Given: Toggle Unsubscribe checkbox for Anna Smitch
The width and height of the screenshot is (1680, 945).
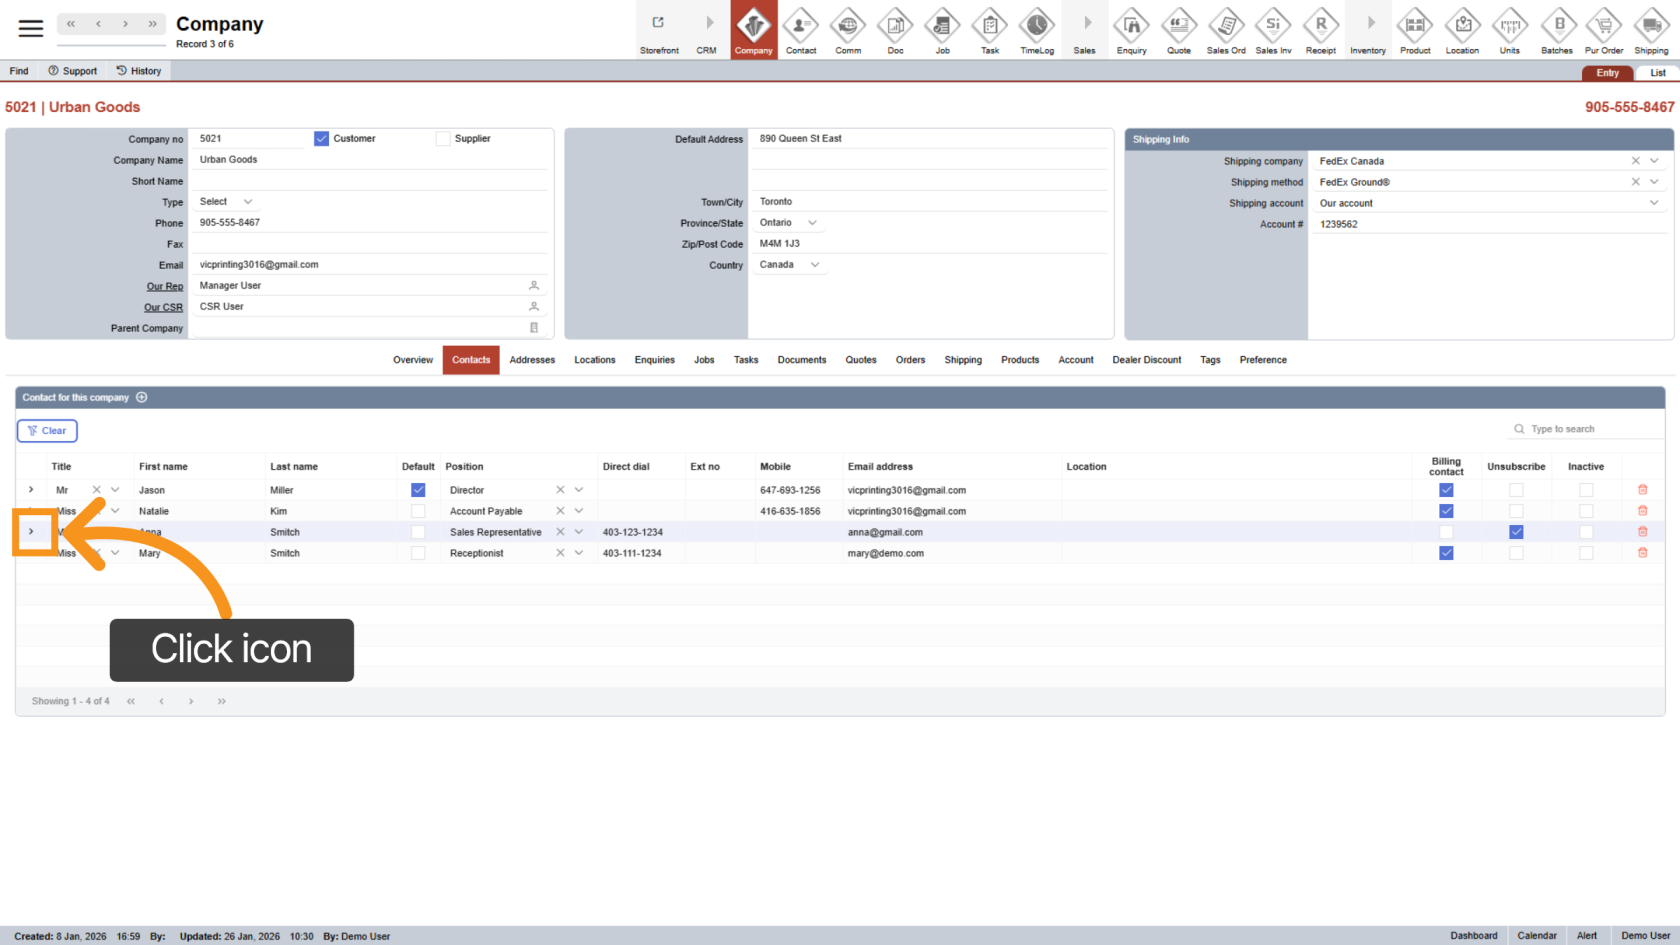Looking at the screenshot, I should point(1516,532).
